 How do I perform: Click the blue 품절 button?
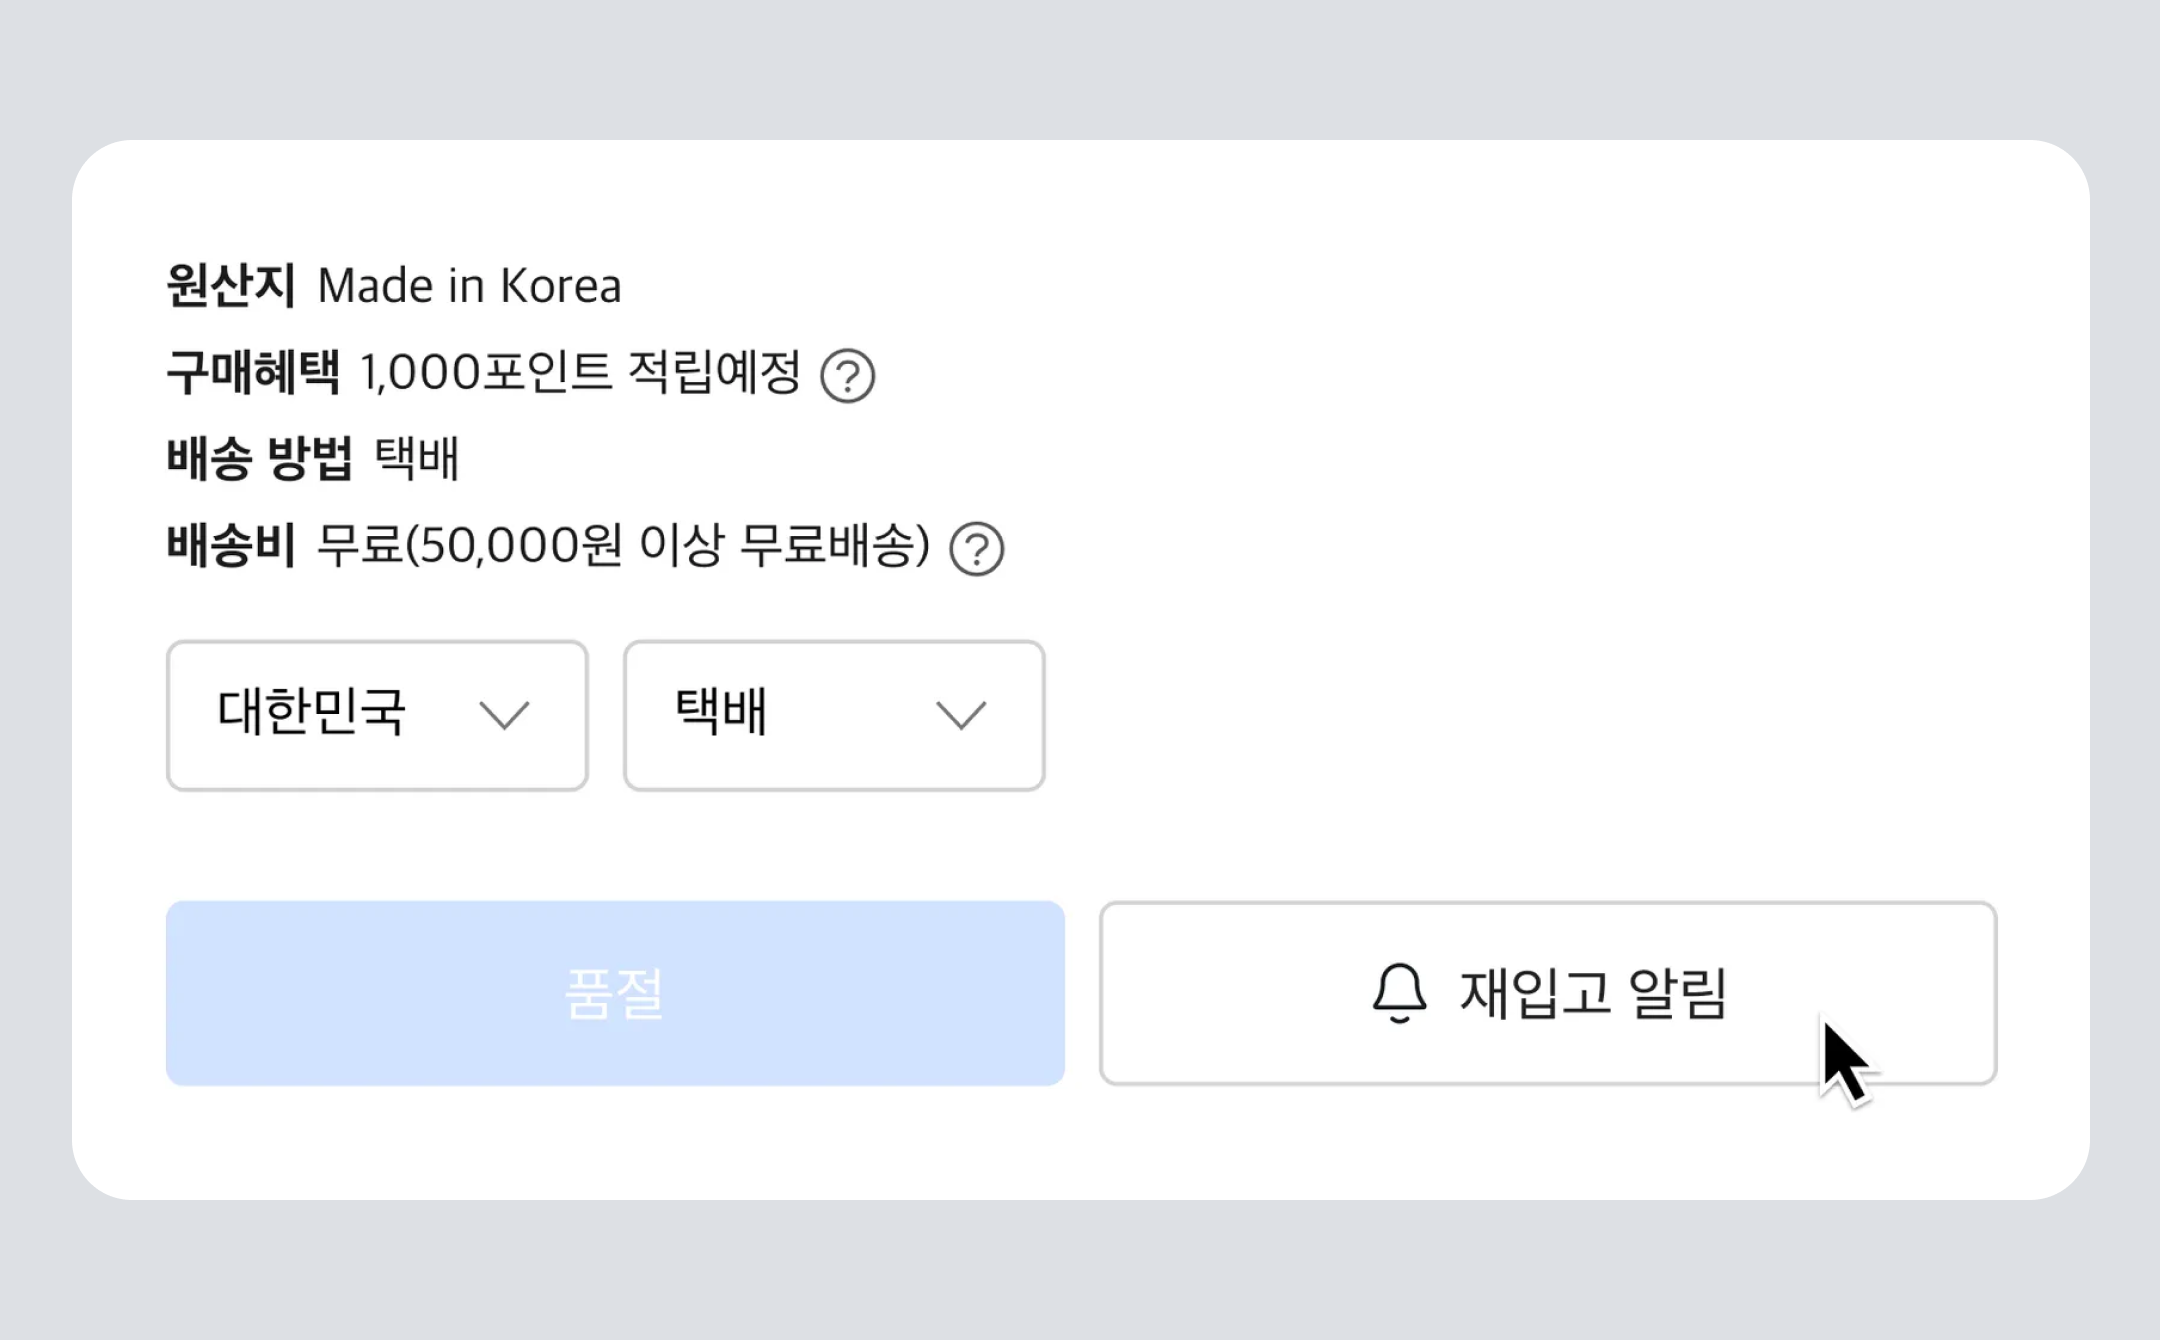coord(615,993)
